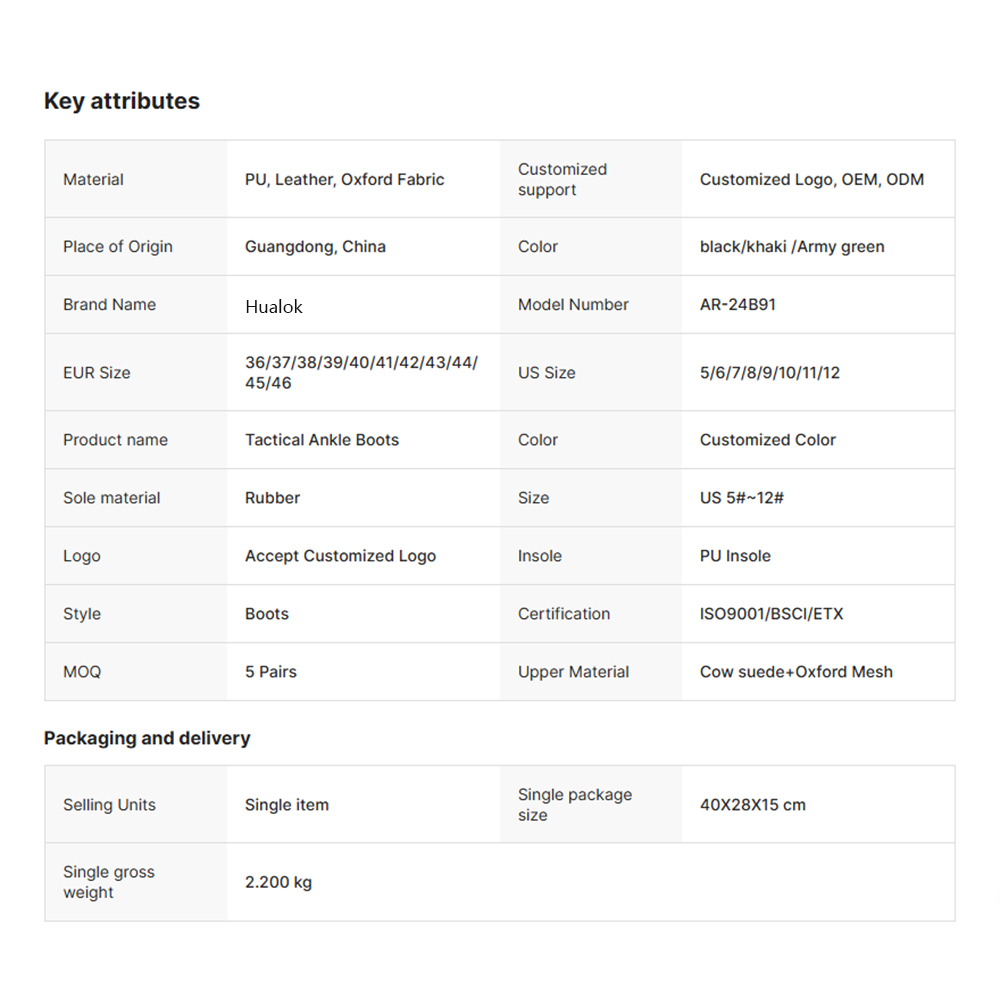Image resolution: width=1000 pixels, height=1000 pixels.
Task: Click the Packaging and delivery heading
Action: [x=147, y=739]
